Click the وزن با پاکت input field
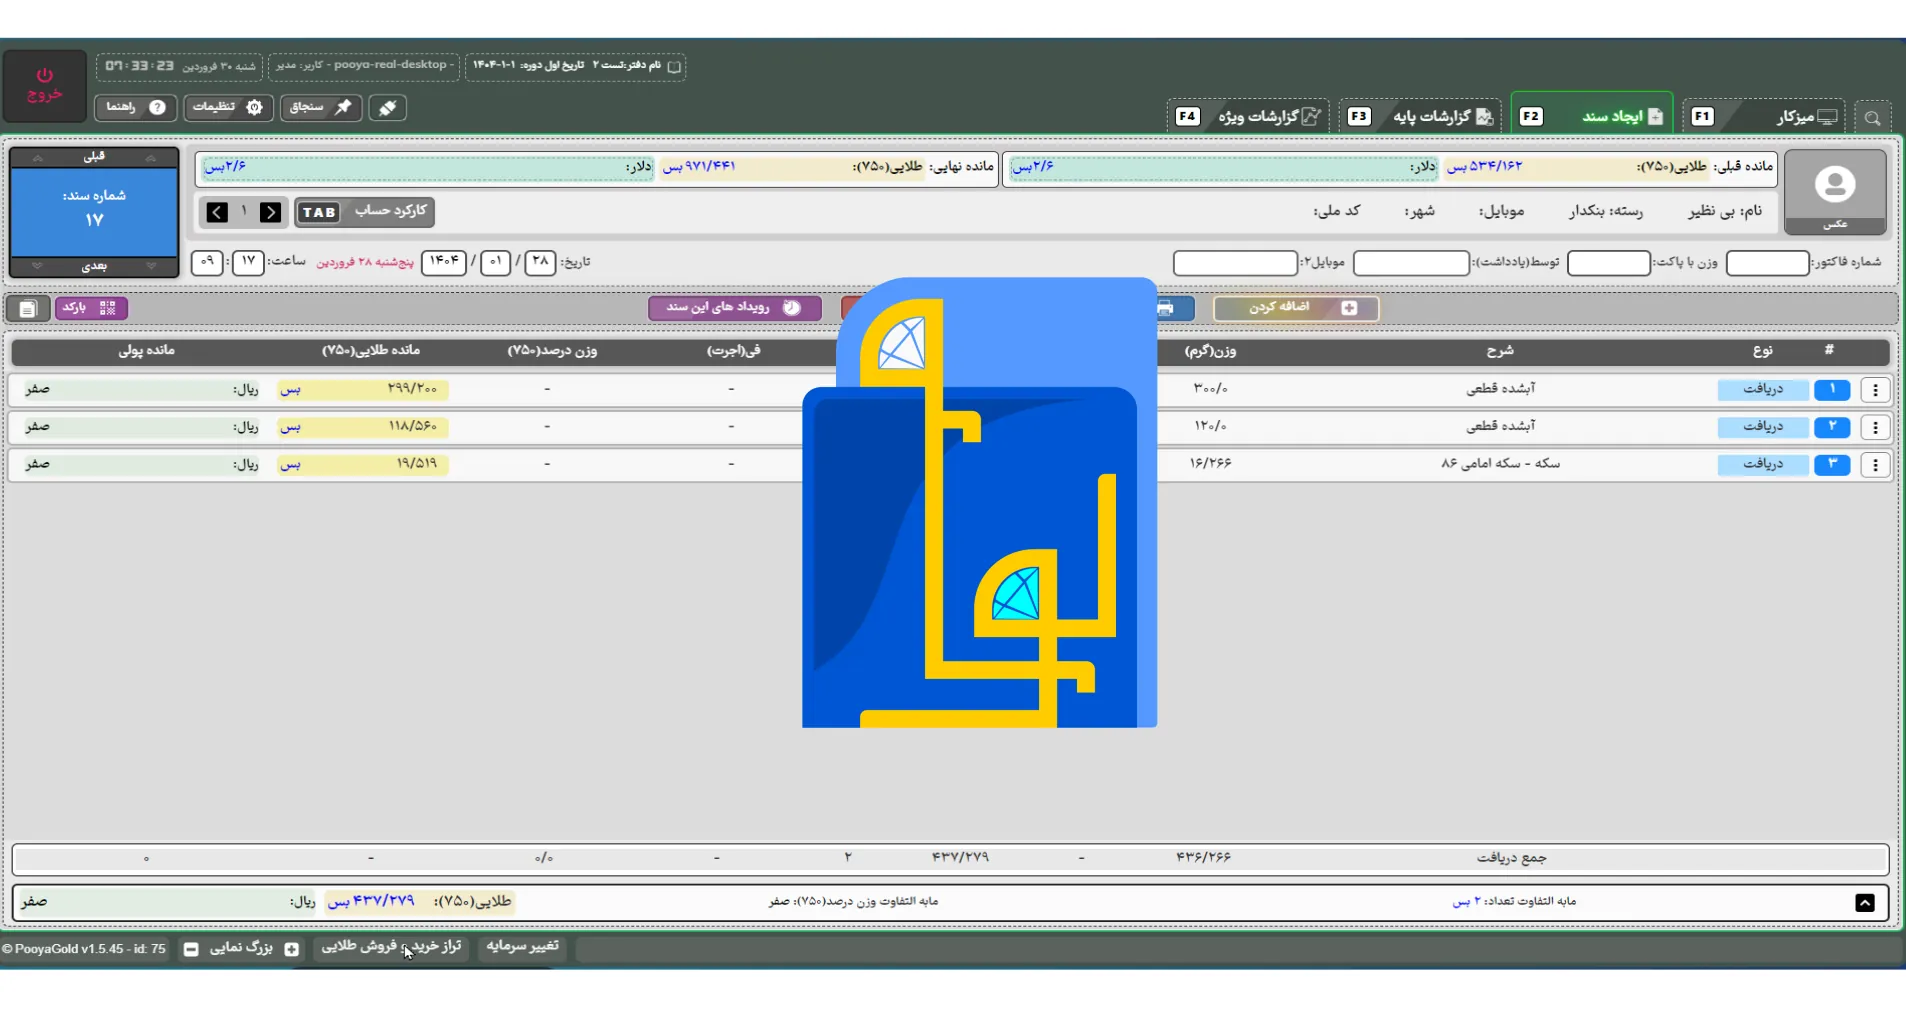This screenshot has height=1019, width=1906. point(1608,263)
